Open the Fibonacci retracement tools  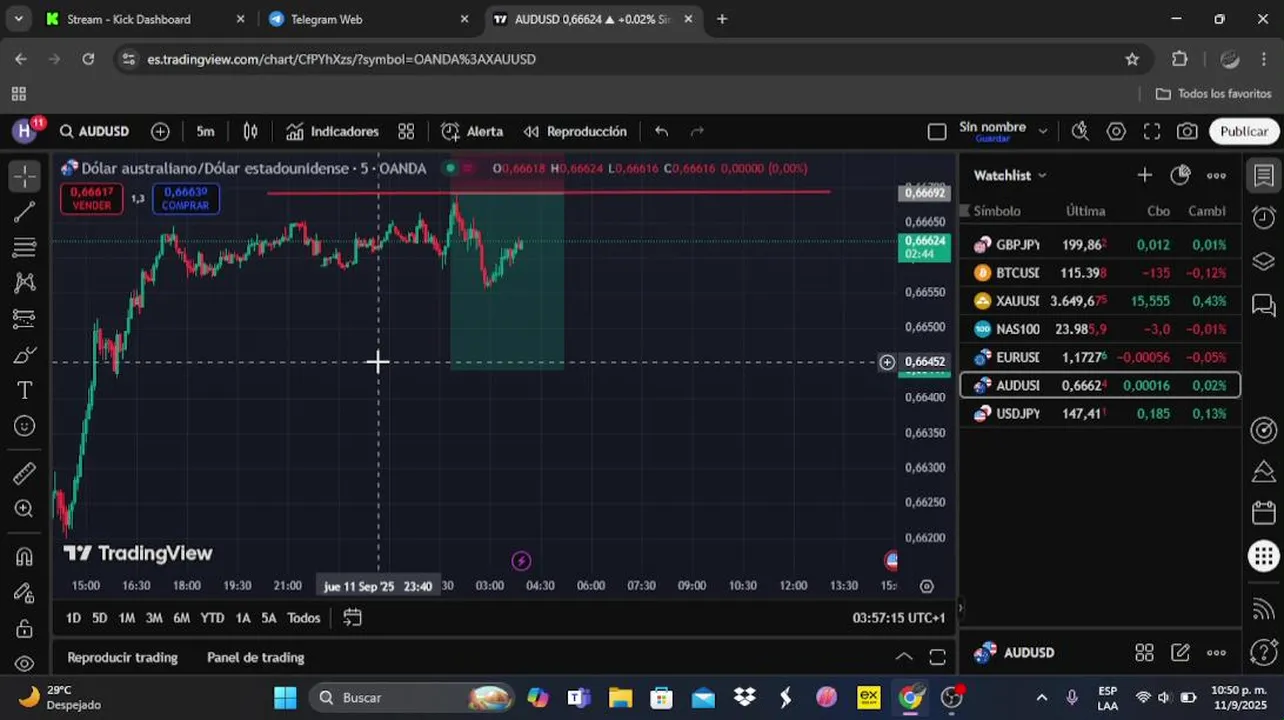coord(25,247)
